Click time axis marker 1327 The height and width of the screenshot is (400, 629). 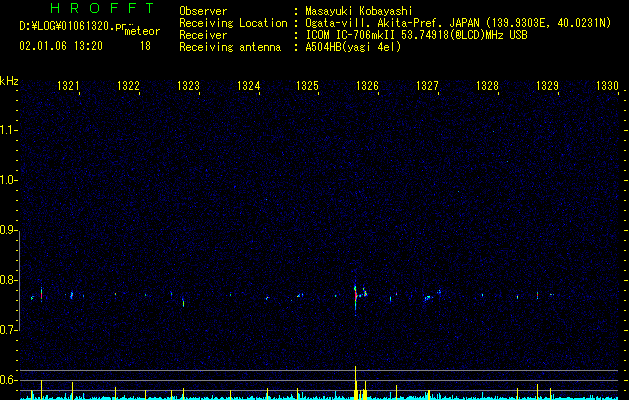tap(427, 86)
